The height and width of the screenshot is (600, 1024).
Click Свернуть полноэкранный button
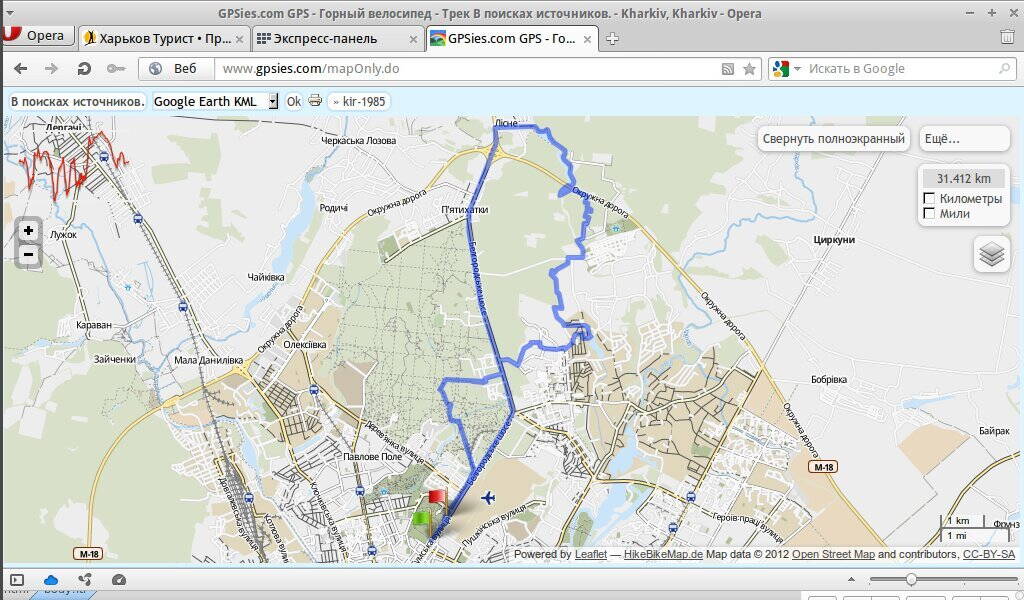pos(832,139)
